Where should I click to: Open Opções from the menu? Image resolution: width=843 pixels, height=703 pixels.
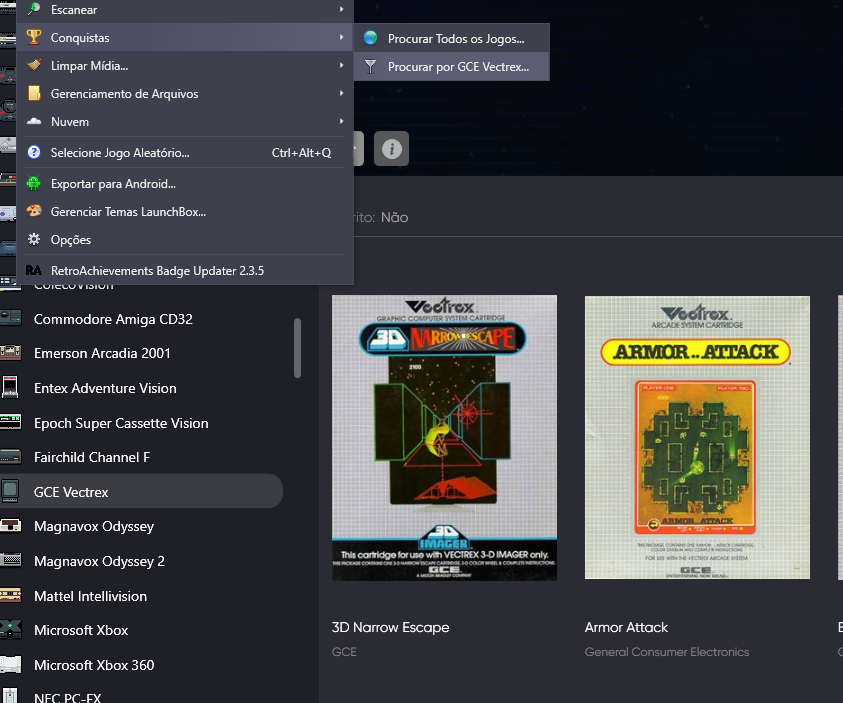pos(185,240)
